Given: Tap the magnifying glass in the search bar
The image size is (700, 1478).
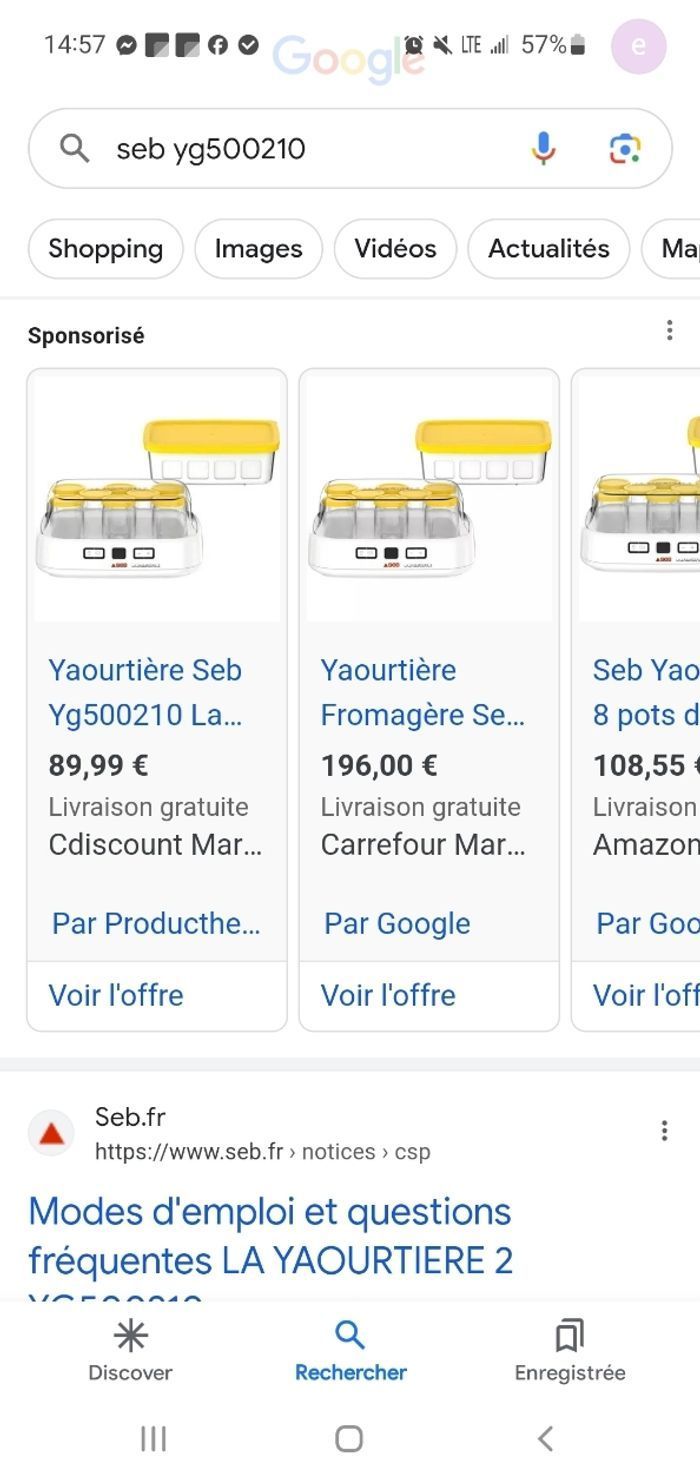Looking at the screenshot, I should click(x=75, y=147).
